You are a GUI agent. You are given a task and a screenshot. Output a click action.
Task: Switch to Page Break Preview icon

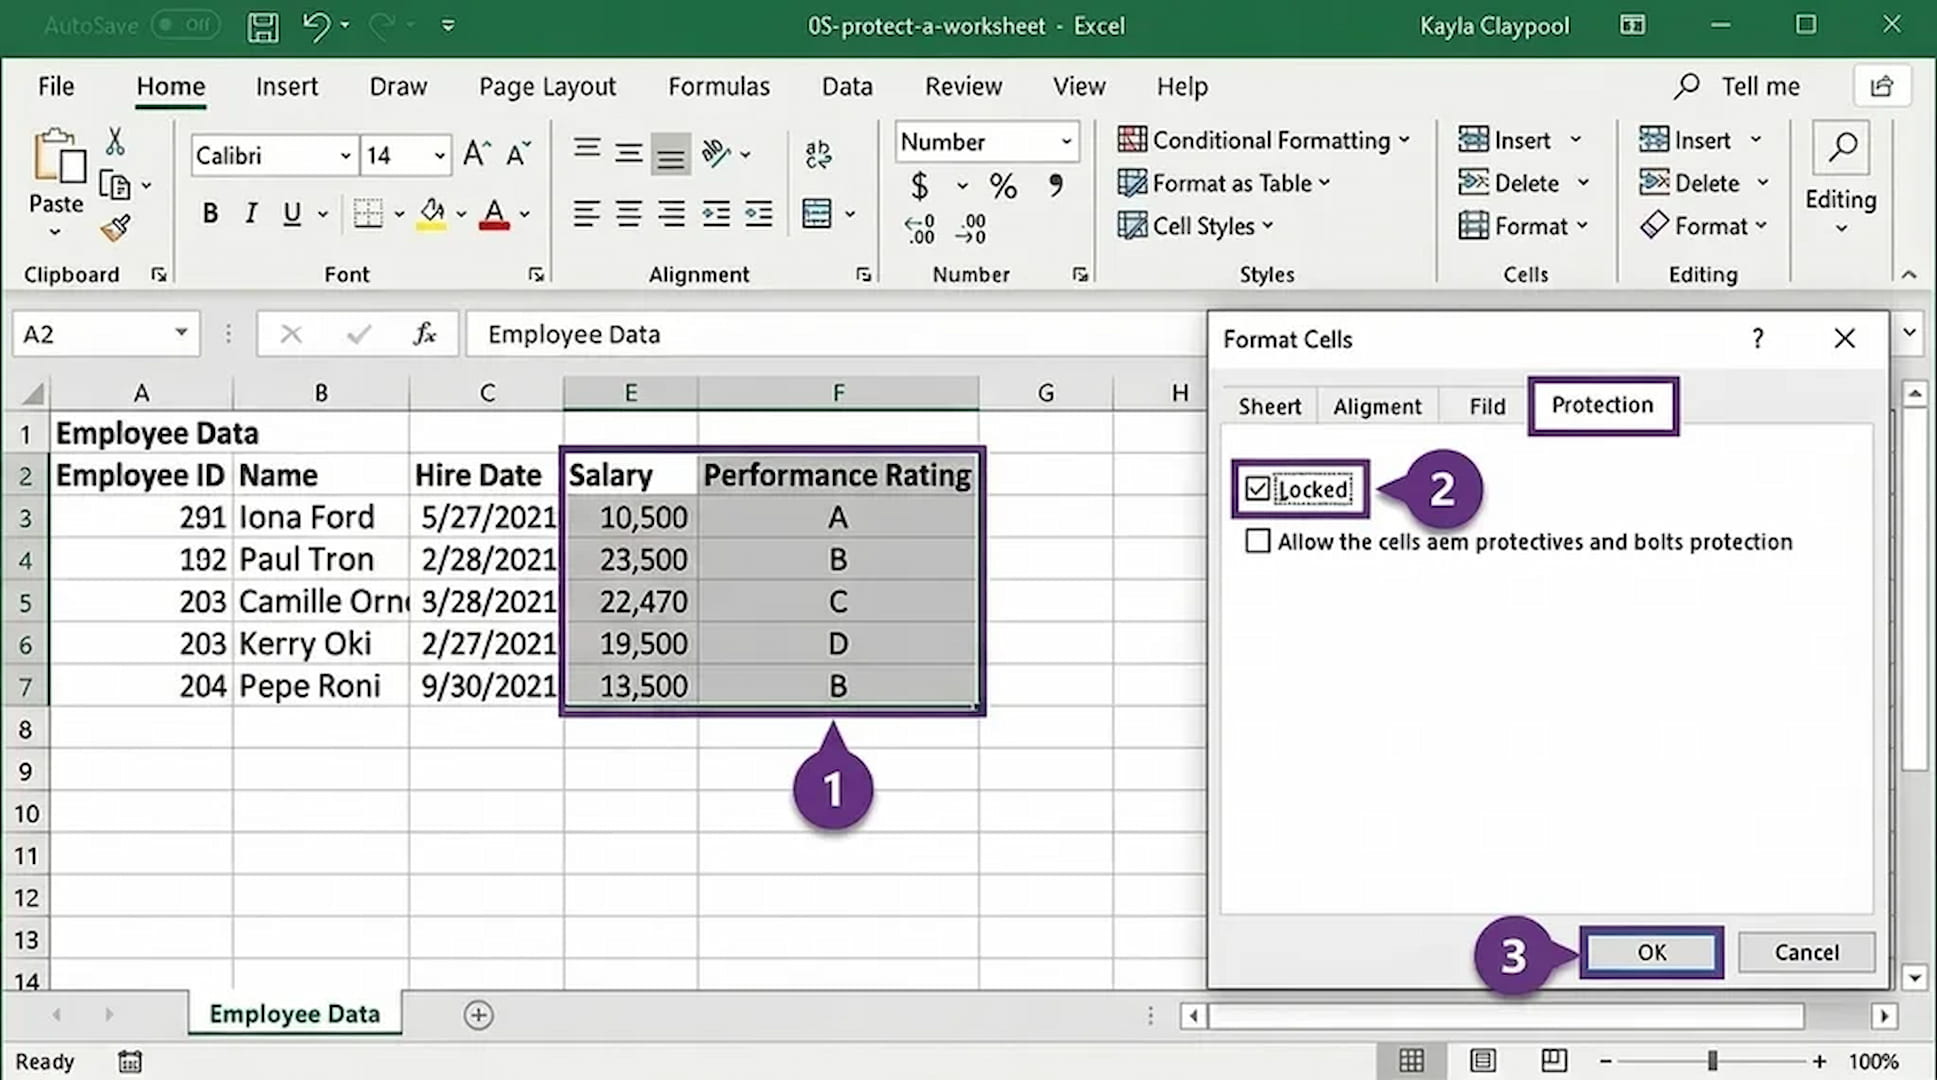(1553, 1061)
